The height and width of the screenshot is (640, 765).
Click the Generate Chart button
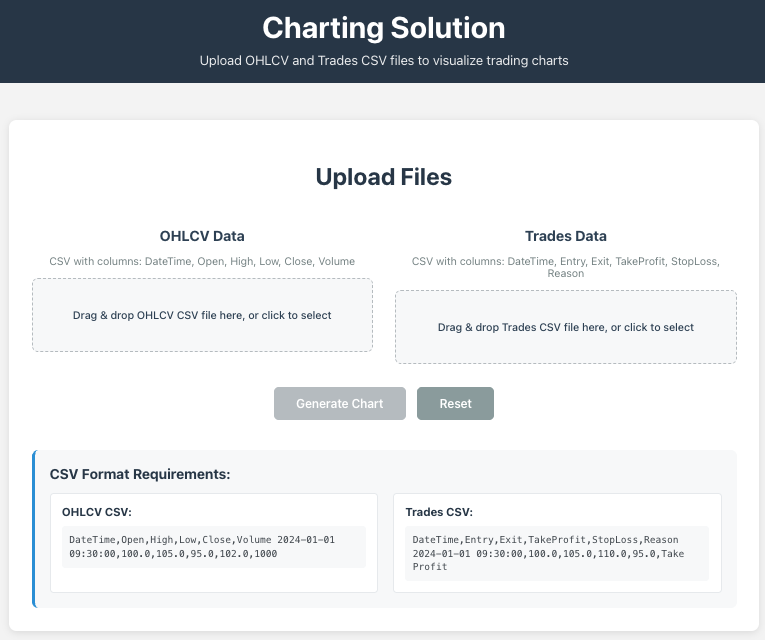(x=340, y=403)
